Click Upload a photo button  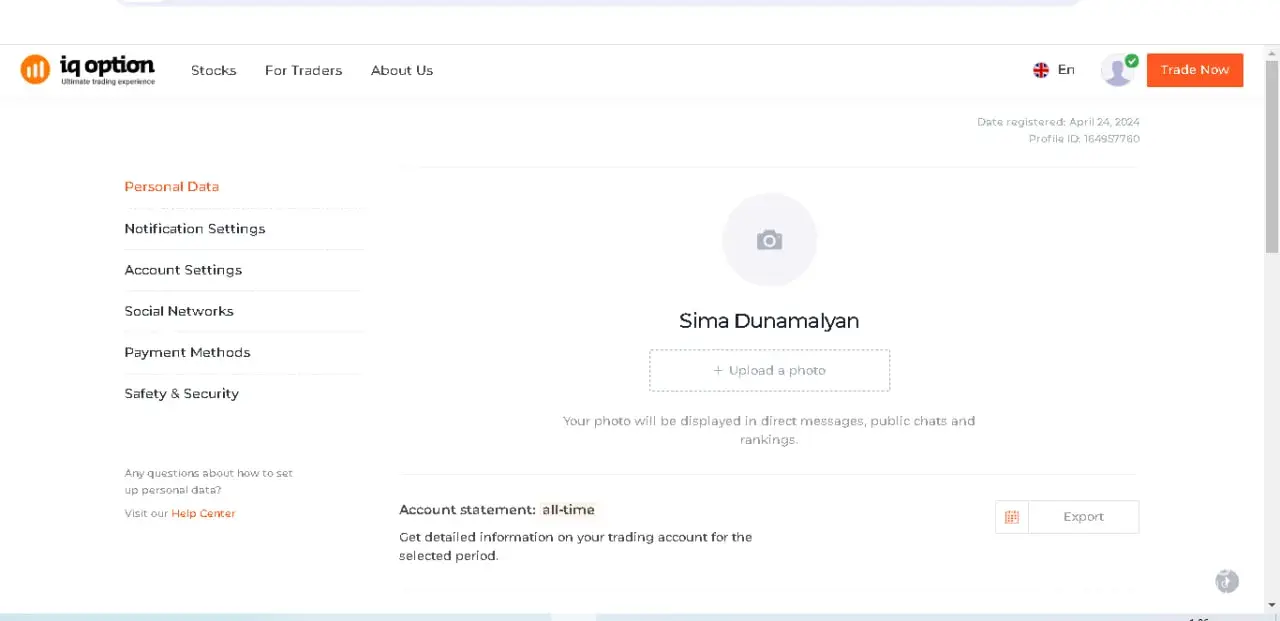[769, 370]
